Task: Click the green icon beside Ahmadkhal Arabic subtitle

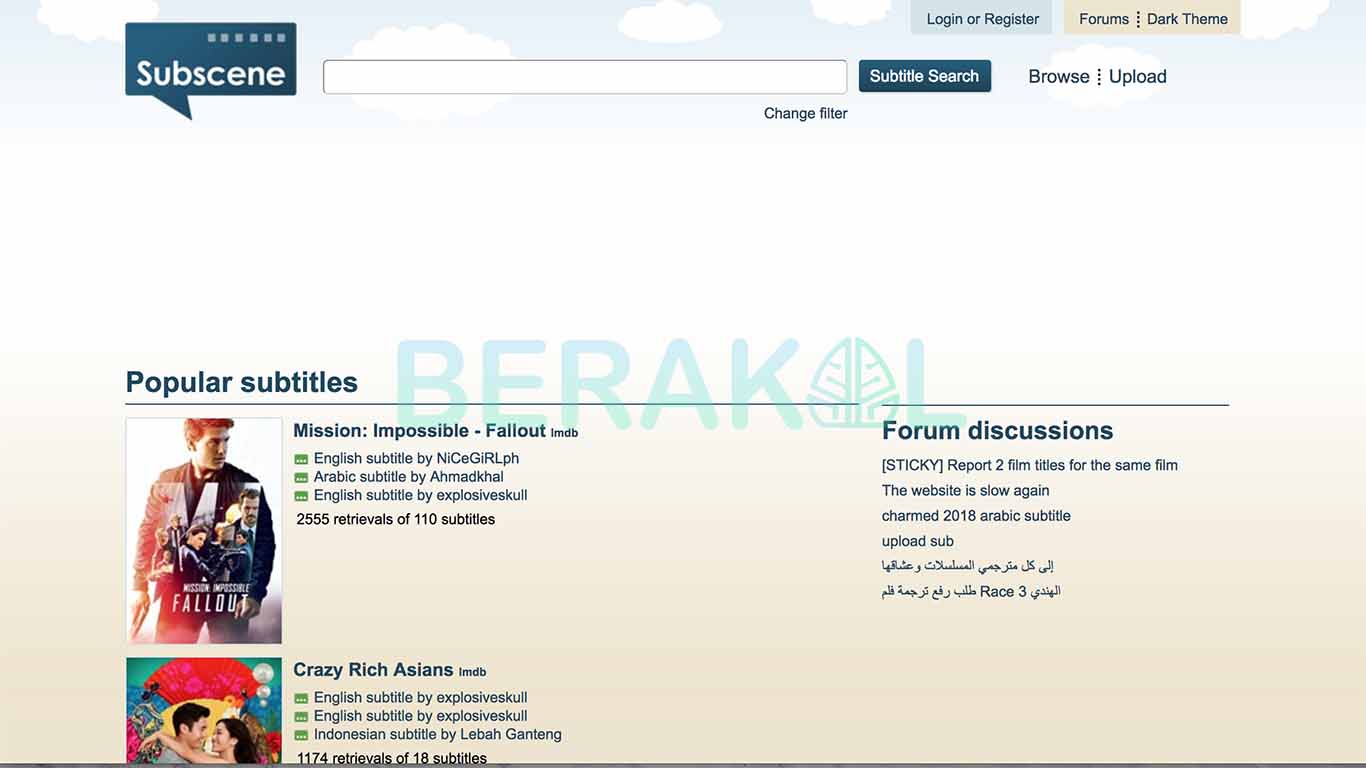Action: tap(301, 478)
